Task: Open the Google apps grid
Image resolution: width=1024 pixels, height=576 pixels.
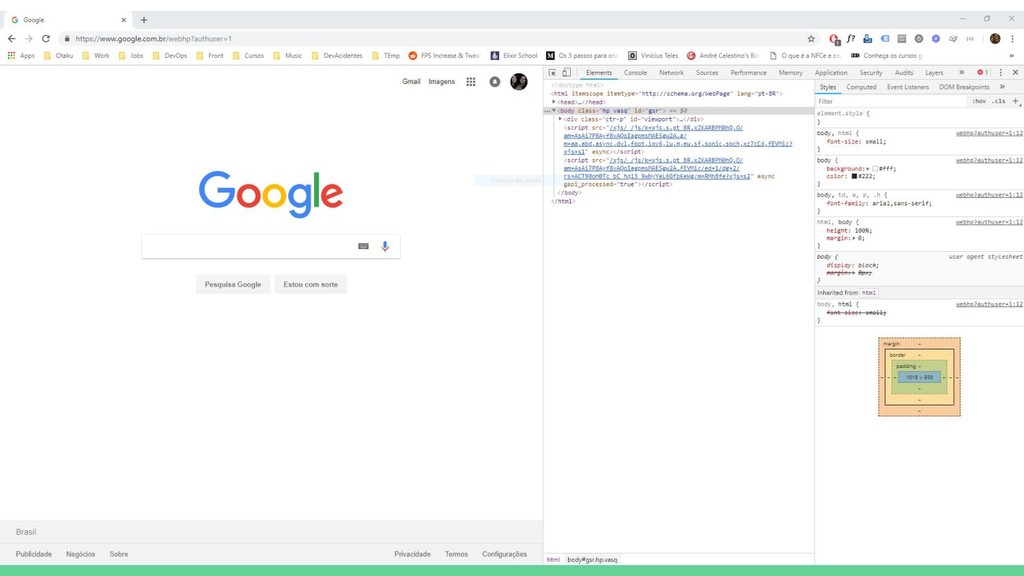Action: 471,82
